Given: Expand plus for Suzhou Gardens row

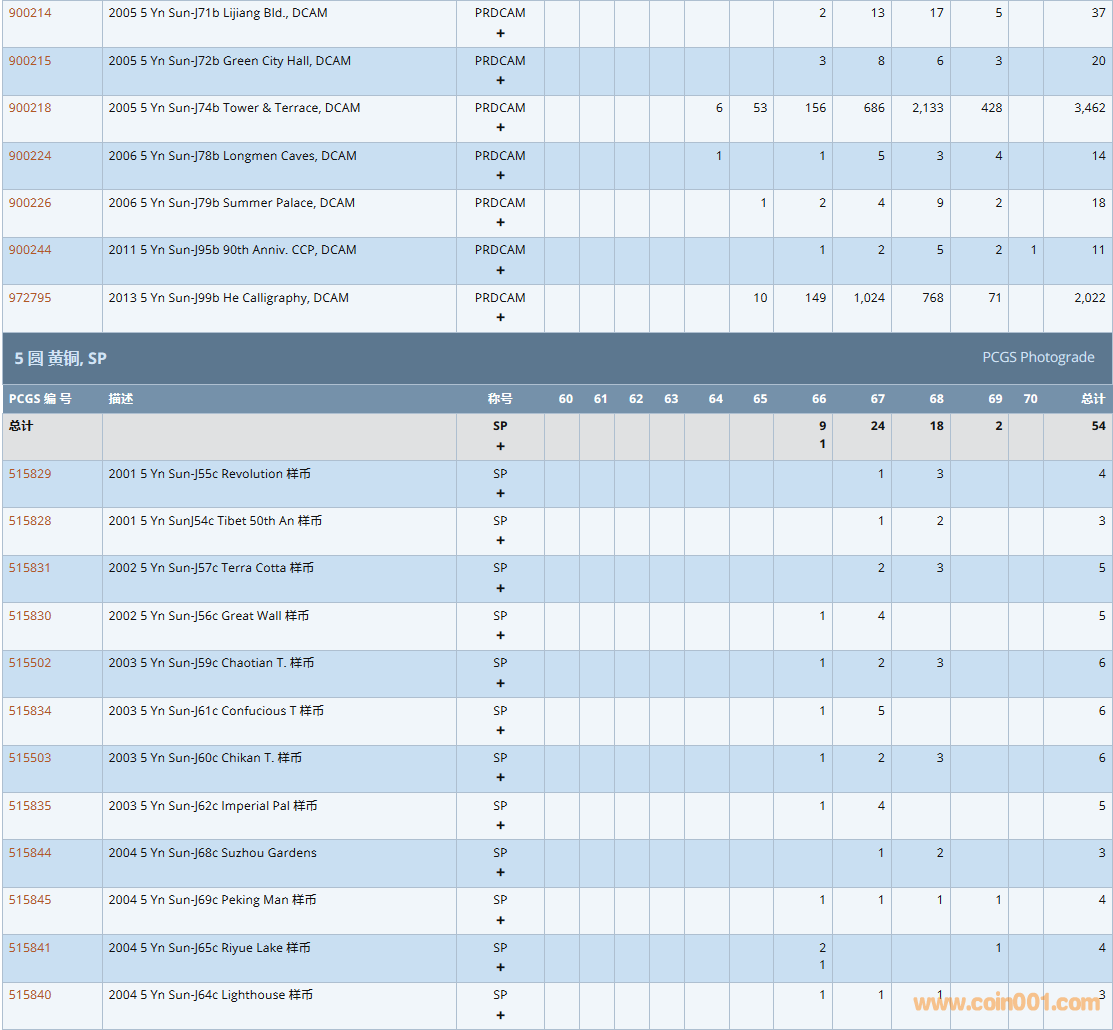Looking at the screenshot, I should pyautogui.click(x=500, y=873).
